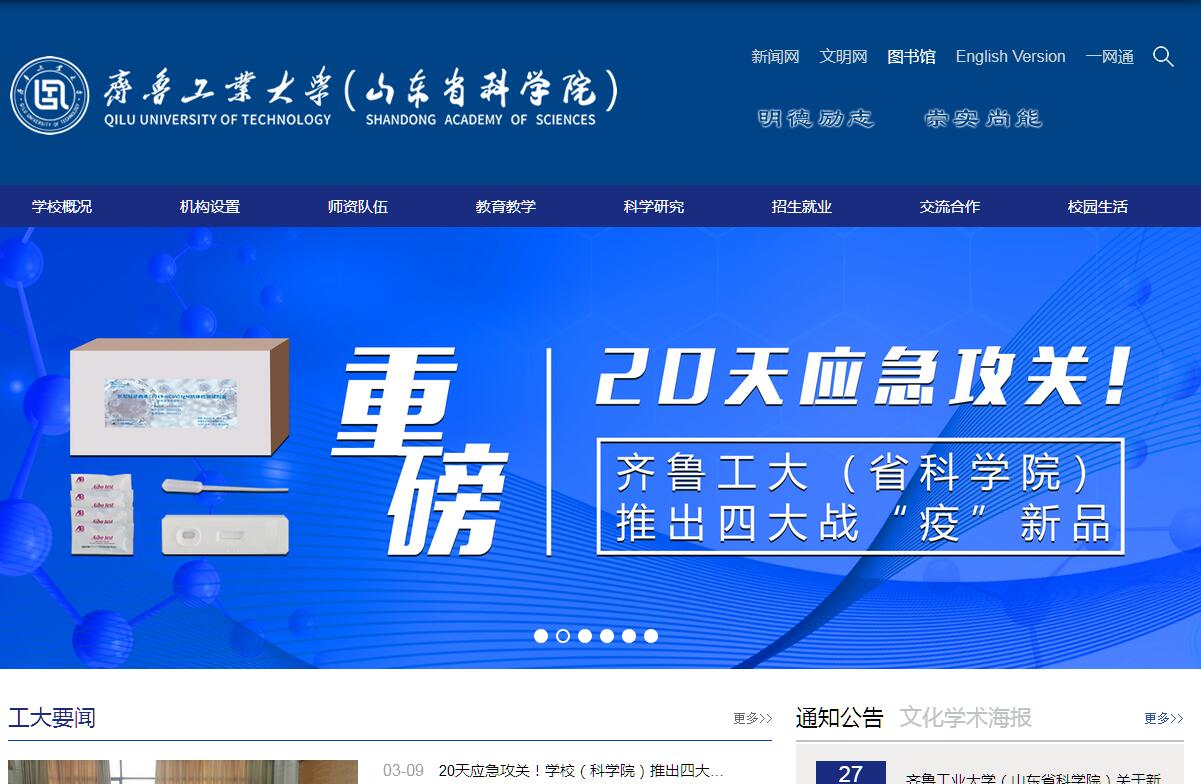This screenshot has width=1201, height=784.
Task: Click the search magnifier icon
Action: click(1163, 57)
